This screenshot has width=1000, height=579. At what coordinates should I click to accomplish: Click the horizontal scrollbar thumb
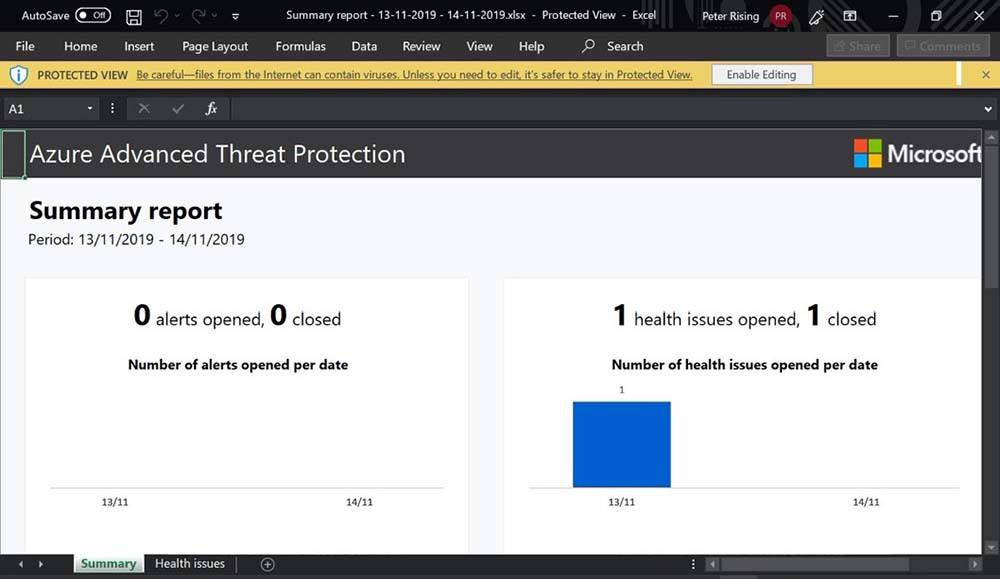pyautogui.click(x=814, y=564)
